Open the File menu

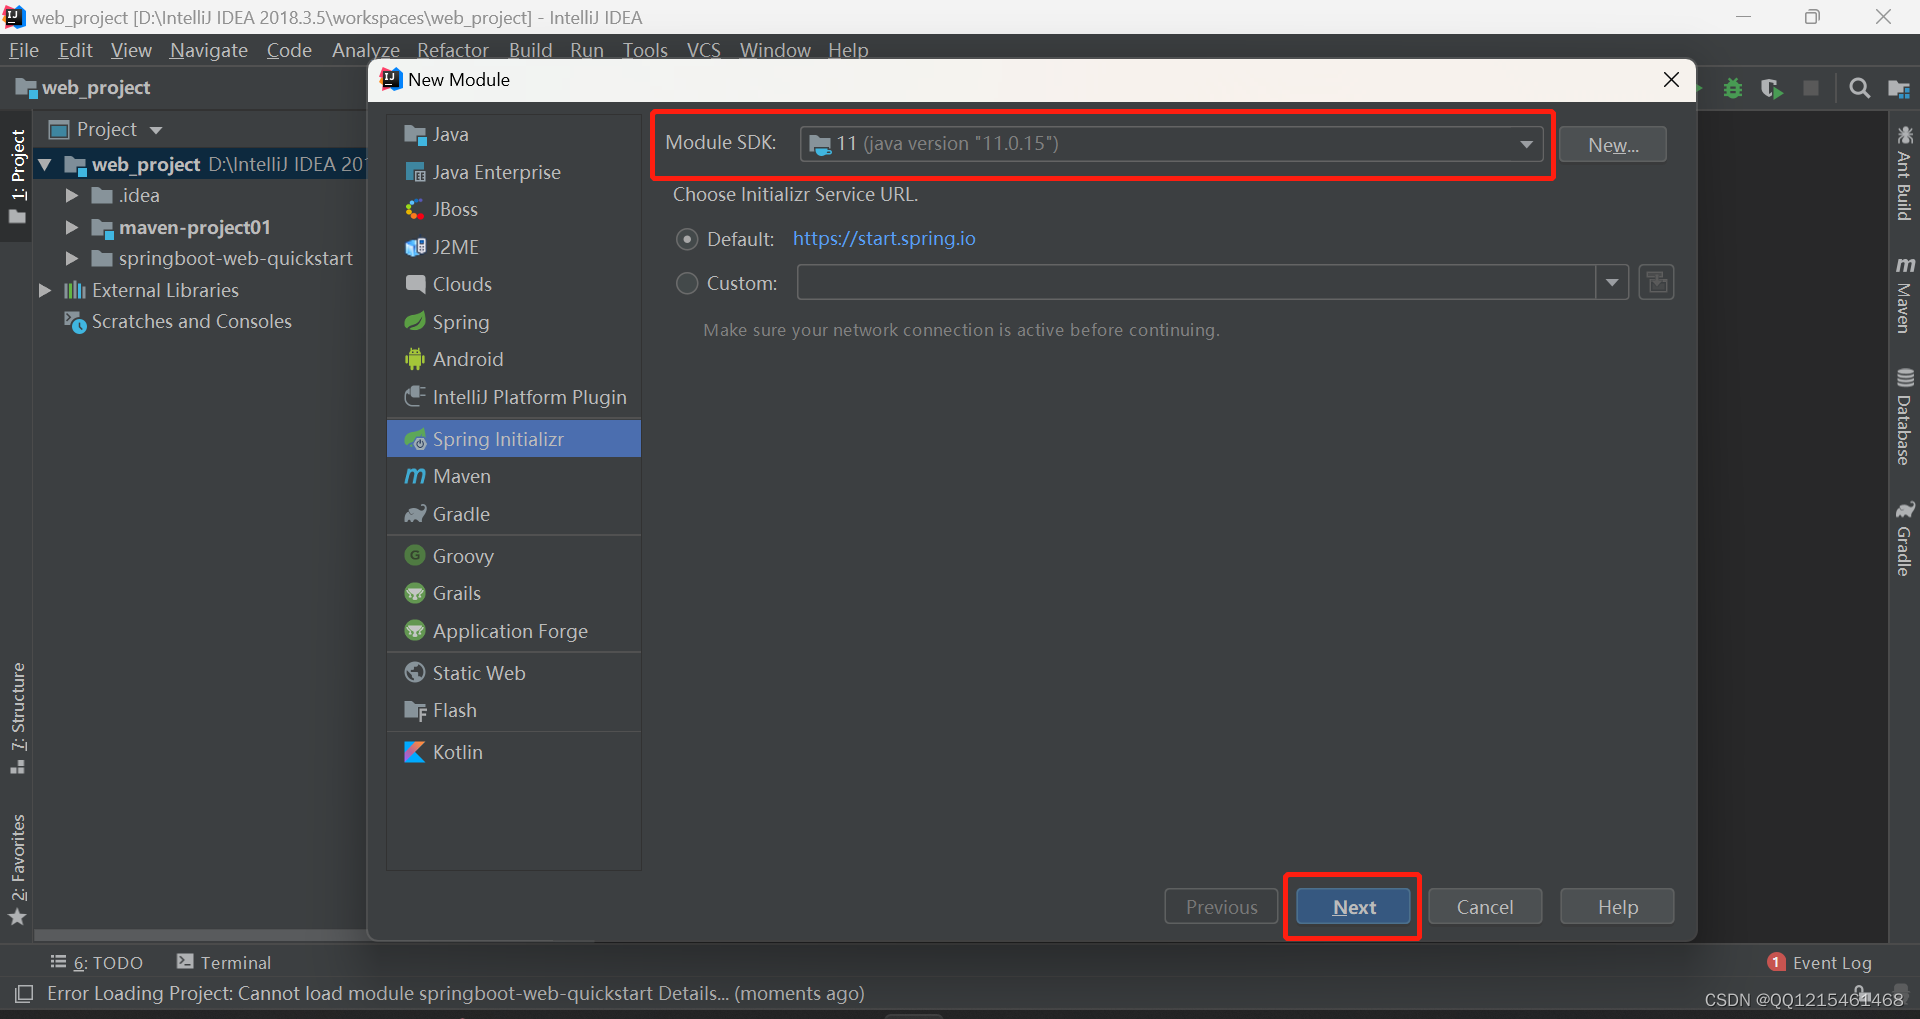(x=24, y=50)
